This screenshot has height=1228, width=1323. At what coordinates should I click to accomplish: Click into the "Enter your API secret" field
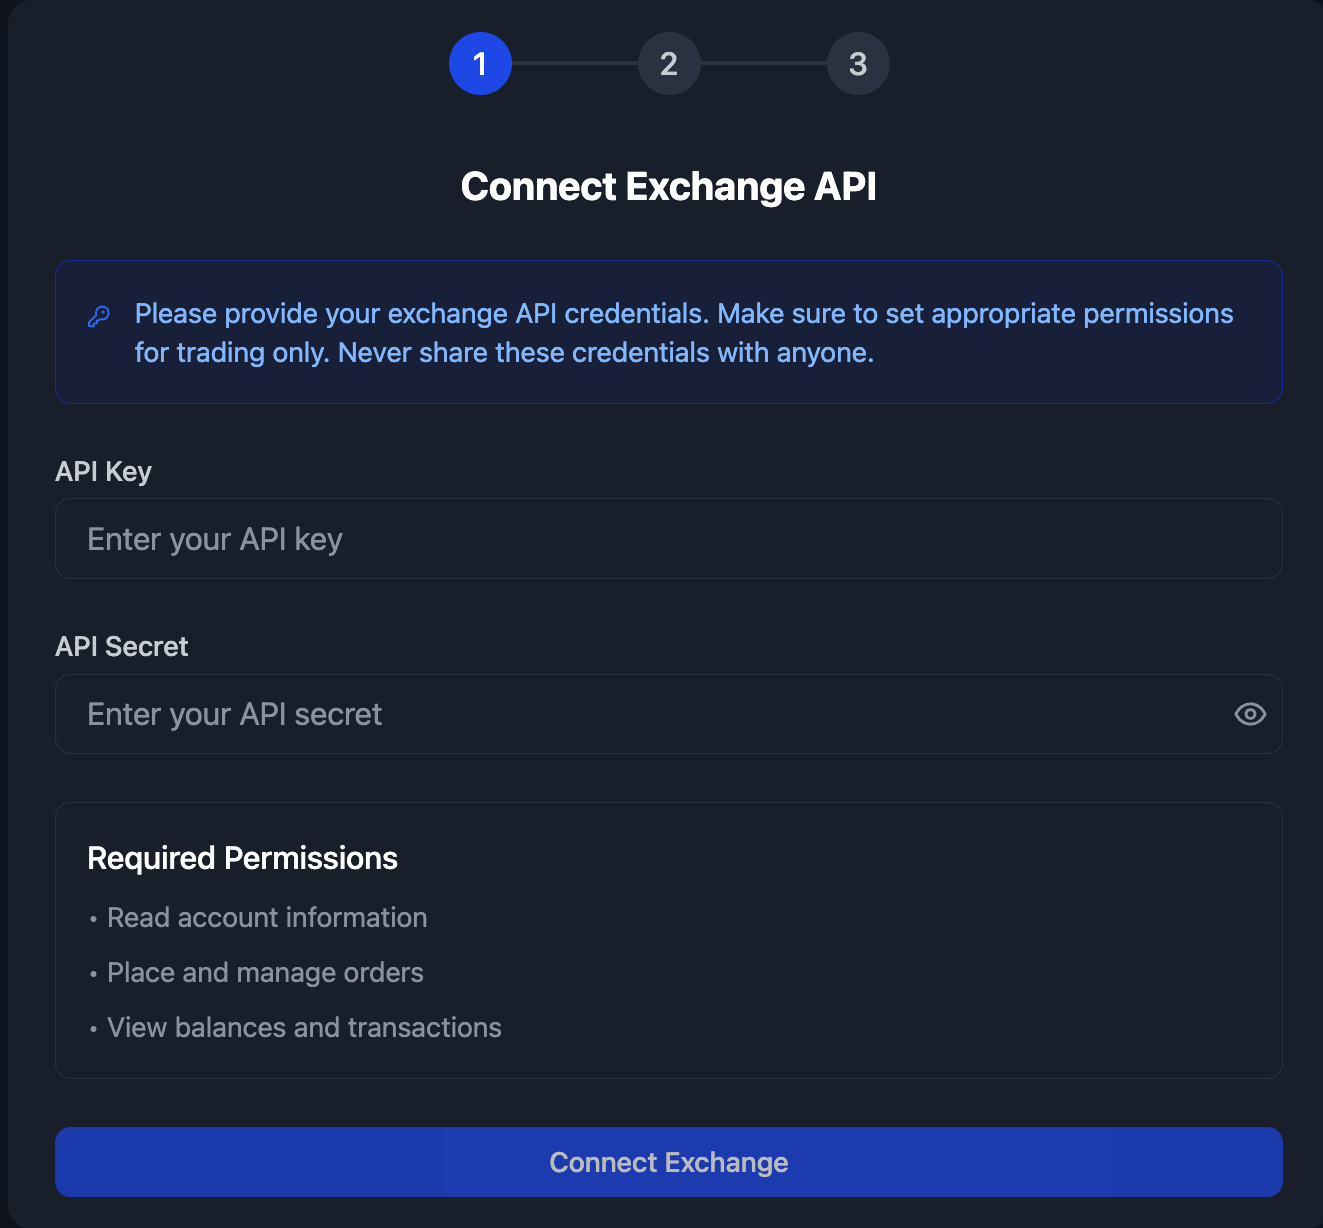point(640,714)
